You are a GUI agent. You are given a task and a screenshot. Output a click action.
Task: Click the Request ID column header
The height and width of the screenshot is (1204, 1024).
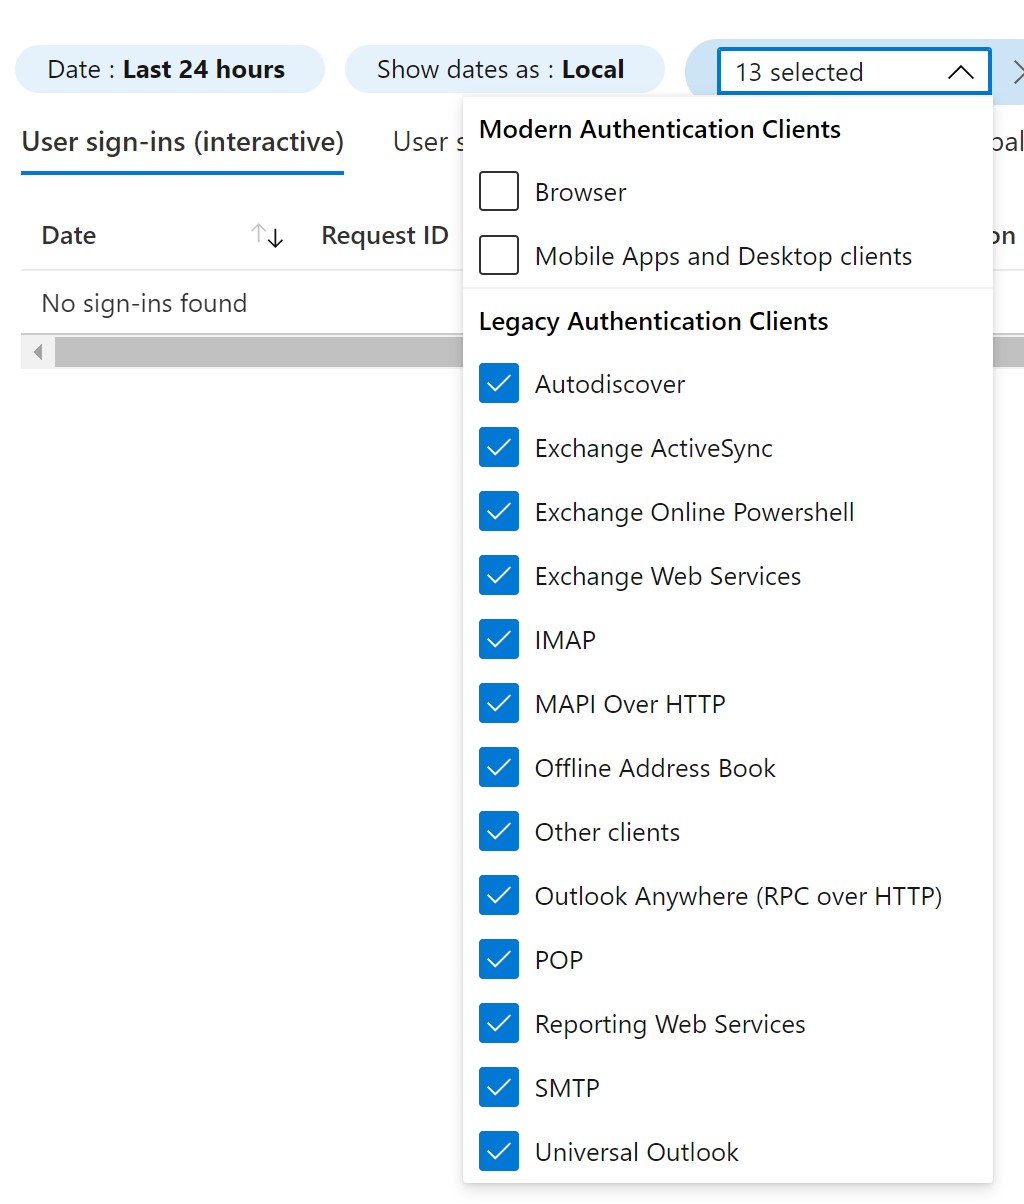tap(384, 236)
